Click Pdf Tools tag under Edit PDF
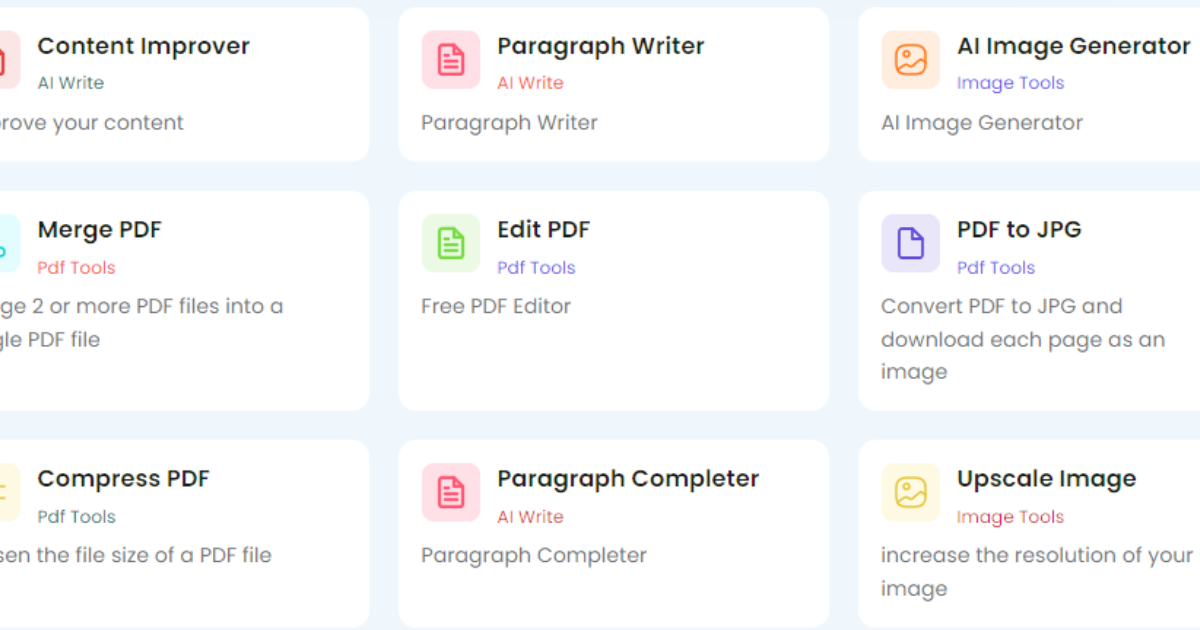This screenshot has width=1200, height=630. 536,267
